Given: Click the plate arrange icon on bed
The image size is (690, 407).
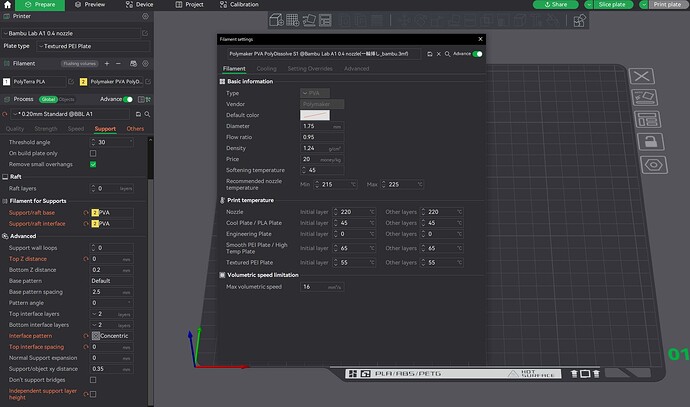Looking at the screenshot, I should [x=647, y=119].
